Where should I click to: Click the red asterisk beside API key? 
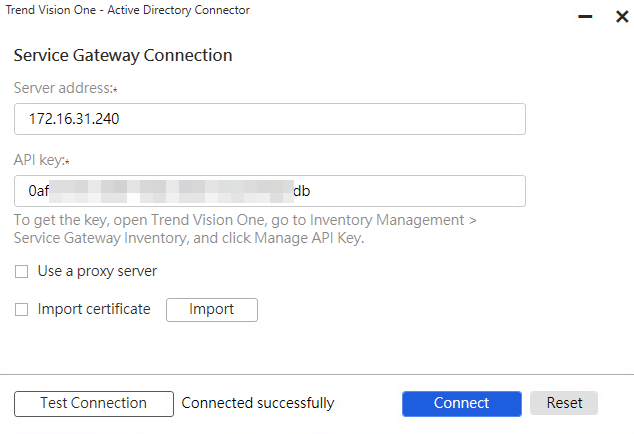click(x=67, y=161)
